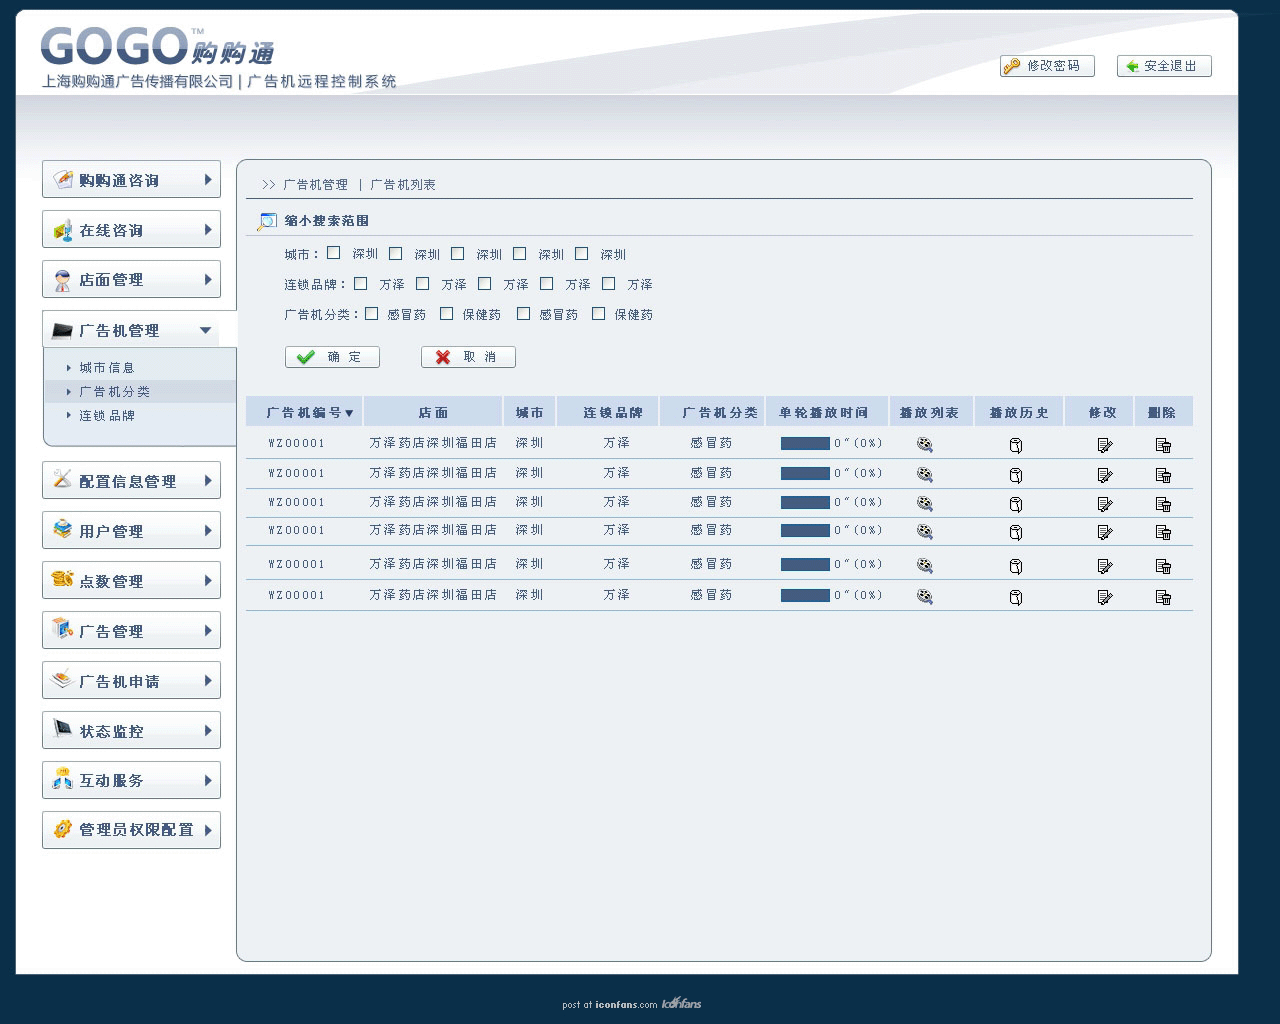This screenshot has width=1280, height=1024.
Task: Click the 广告机列表 breadcrumb
Action: (x=403, y=185)
